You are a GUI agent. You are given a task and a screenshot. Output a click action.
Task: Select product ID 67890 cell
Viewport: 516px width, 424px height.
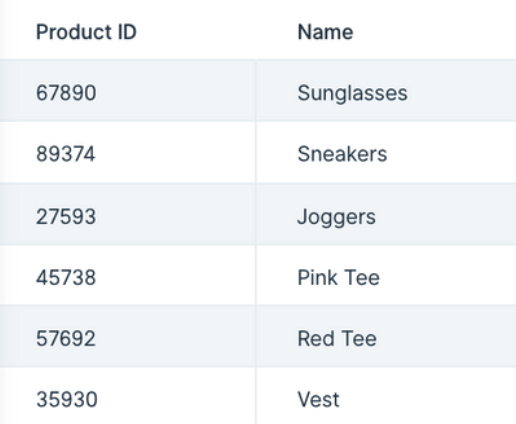[x=128, y=91]
